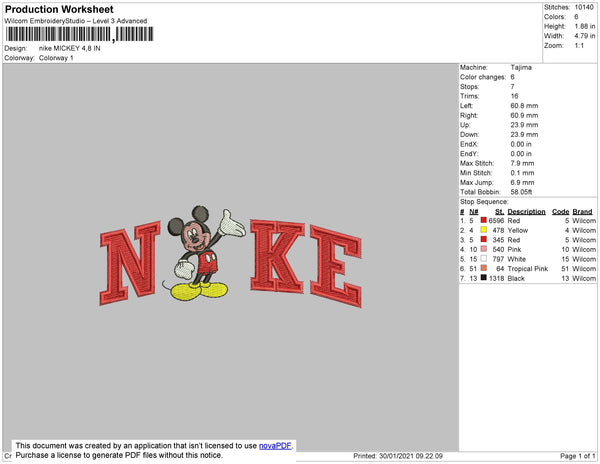Screen dimensions: 600x464
Task: Click the Stitches value 10140
Action: [x=584, y=7]
